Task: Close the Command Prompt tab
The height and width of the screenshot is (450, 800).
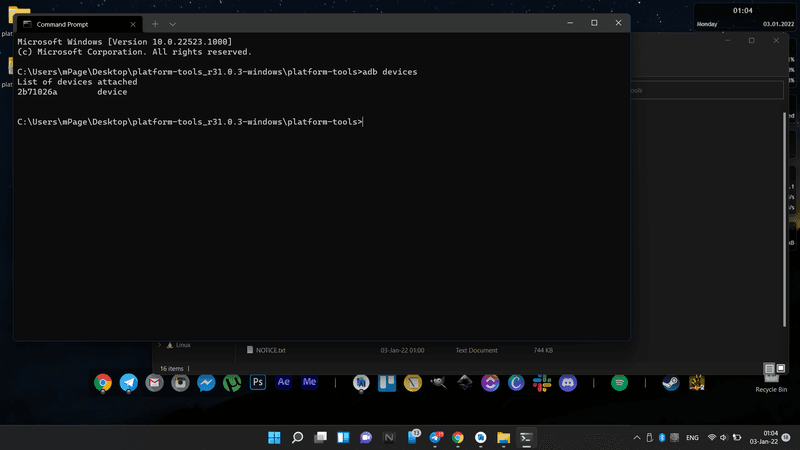Action: pos(133,24)
